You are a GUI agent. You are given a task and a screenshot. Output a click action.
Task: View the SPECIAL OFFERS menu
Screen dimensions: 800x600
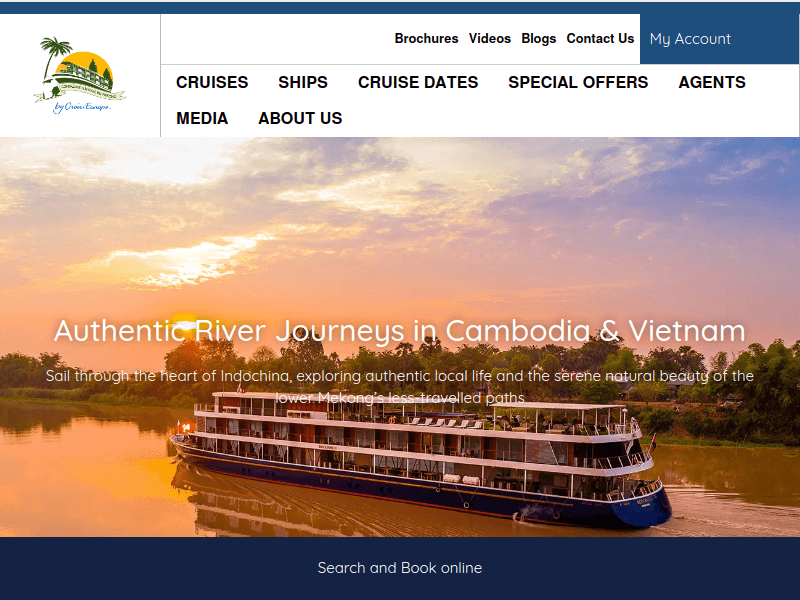coord(578,82)
